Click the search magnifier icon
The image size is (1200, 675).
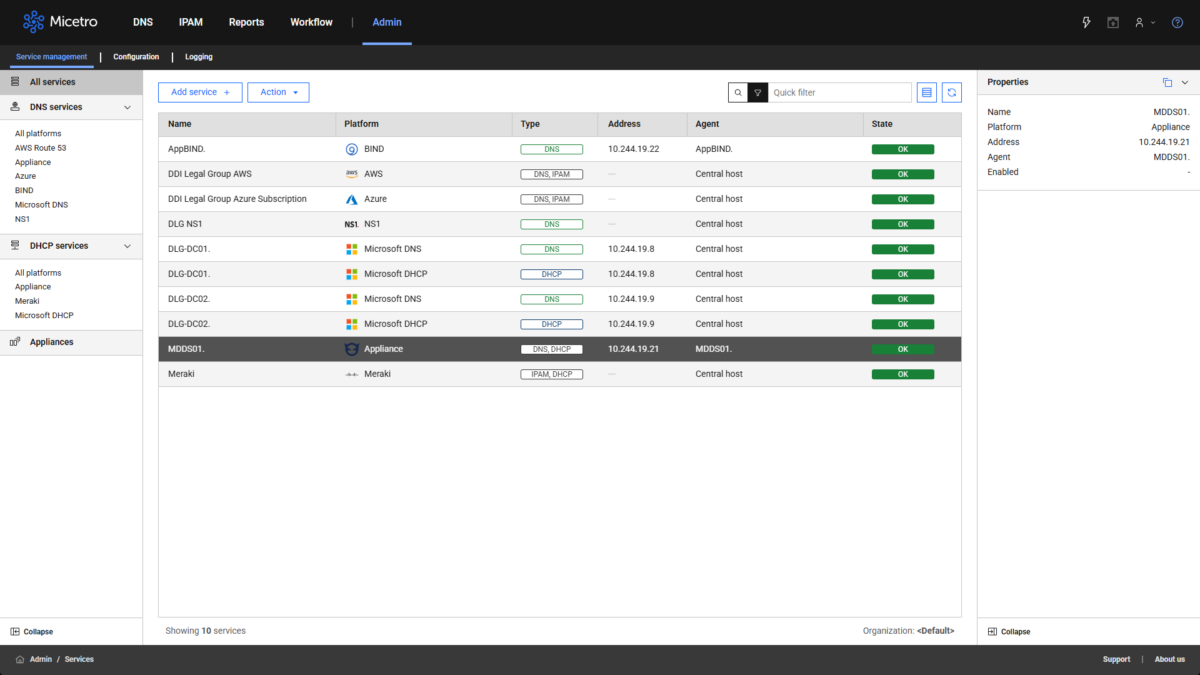(x=738, y=92)
